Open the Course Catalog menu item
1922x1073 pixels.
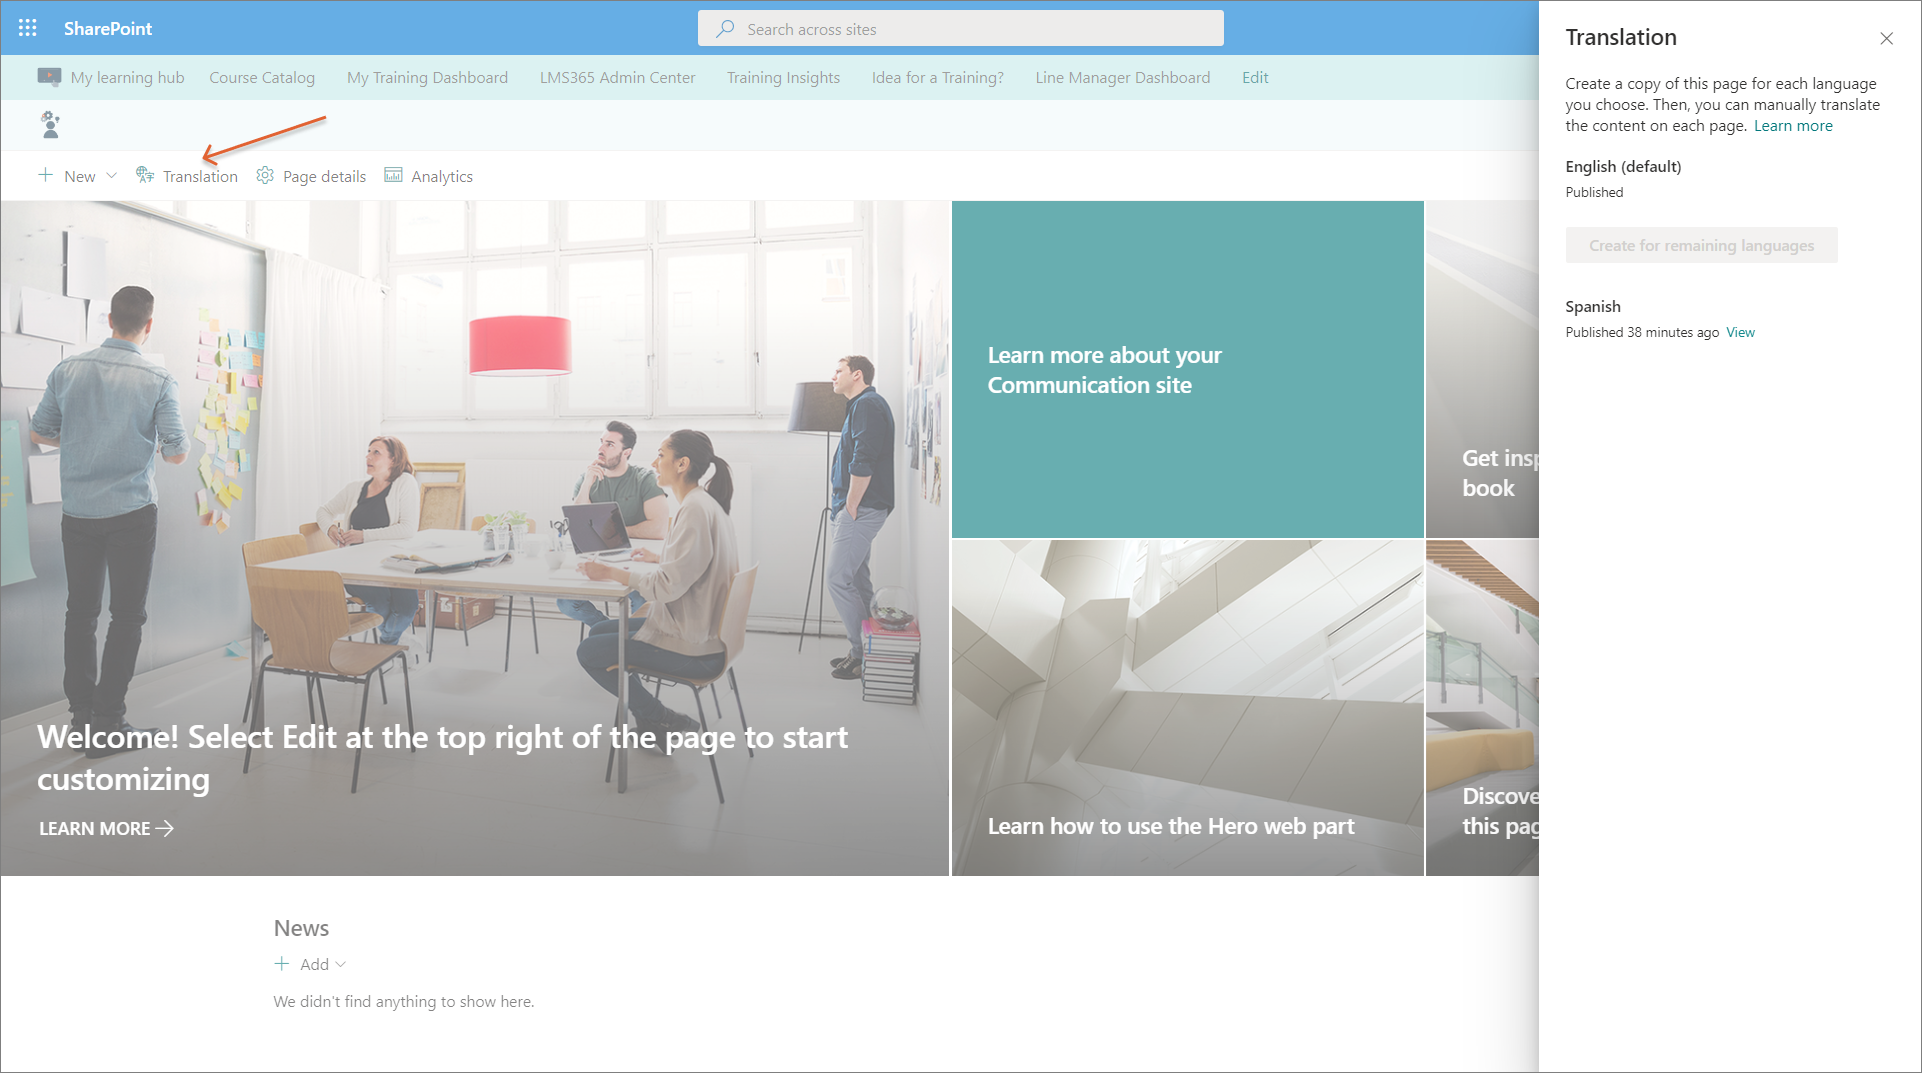pyautogui.click(x=262, y=77)
